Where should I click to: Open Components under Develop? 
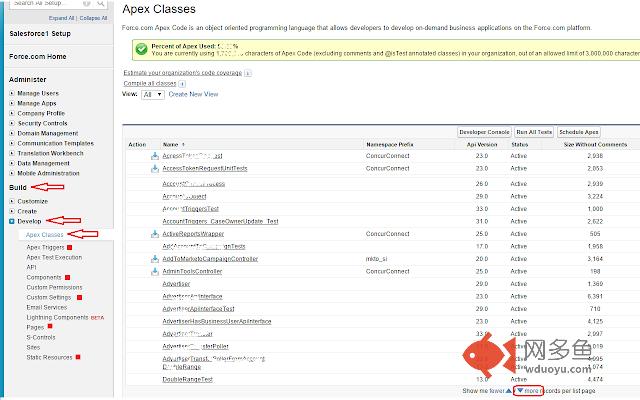(x=44, y=278)
